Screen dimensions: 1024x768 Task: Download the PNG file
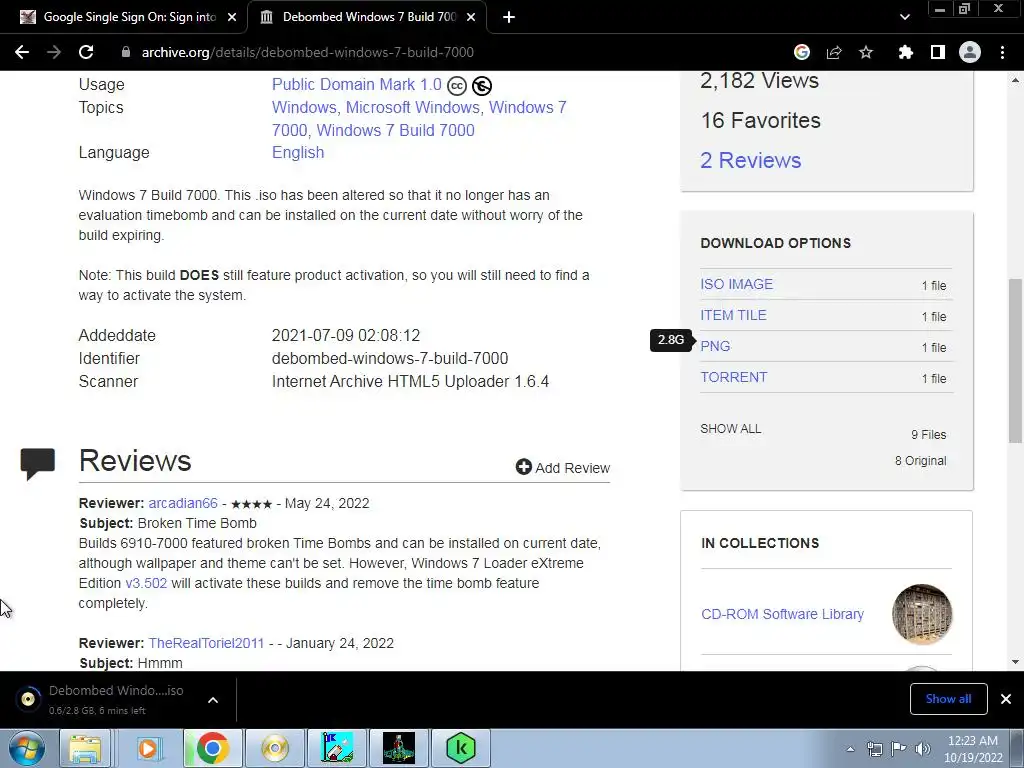coord(715,346)
